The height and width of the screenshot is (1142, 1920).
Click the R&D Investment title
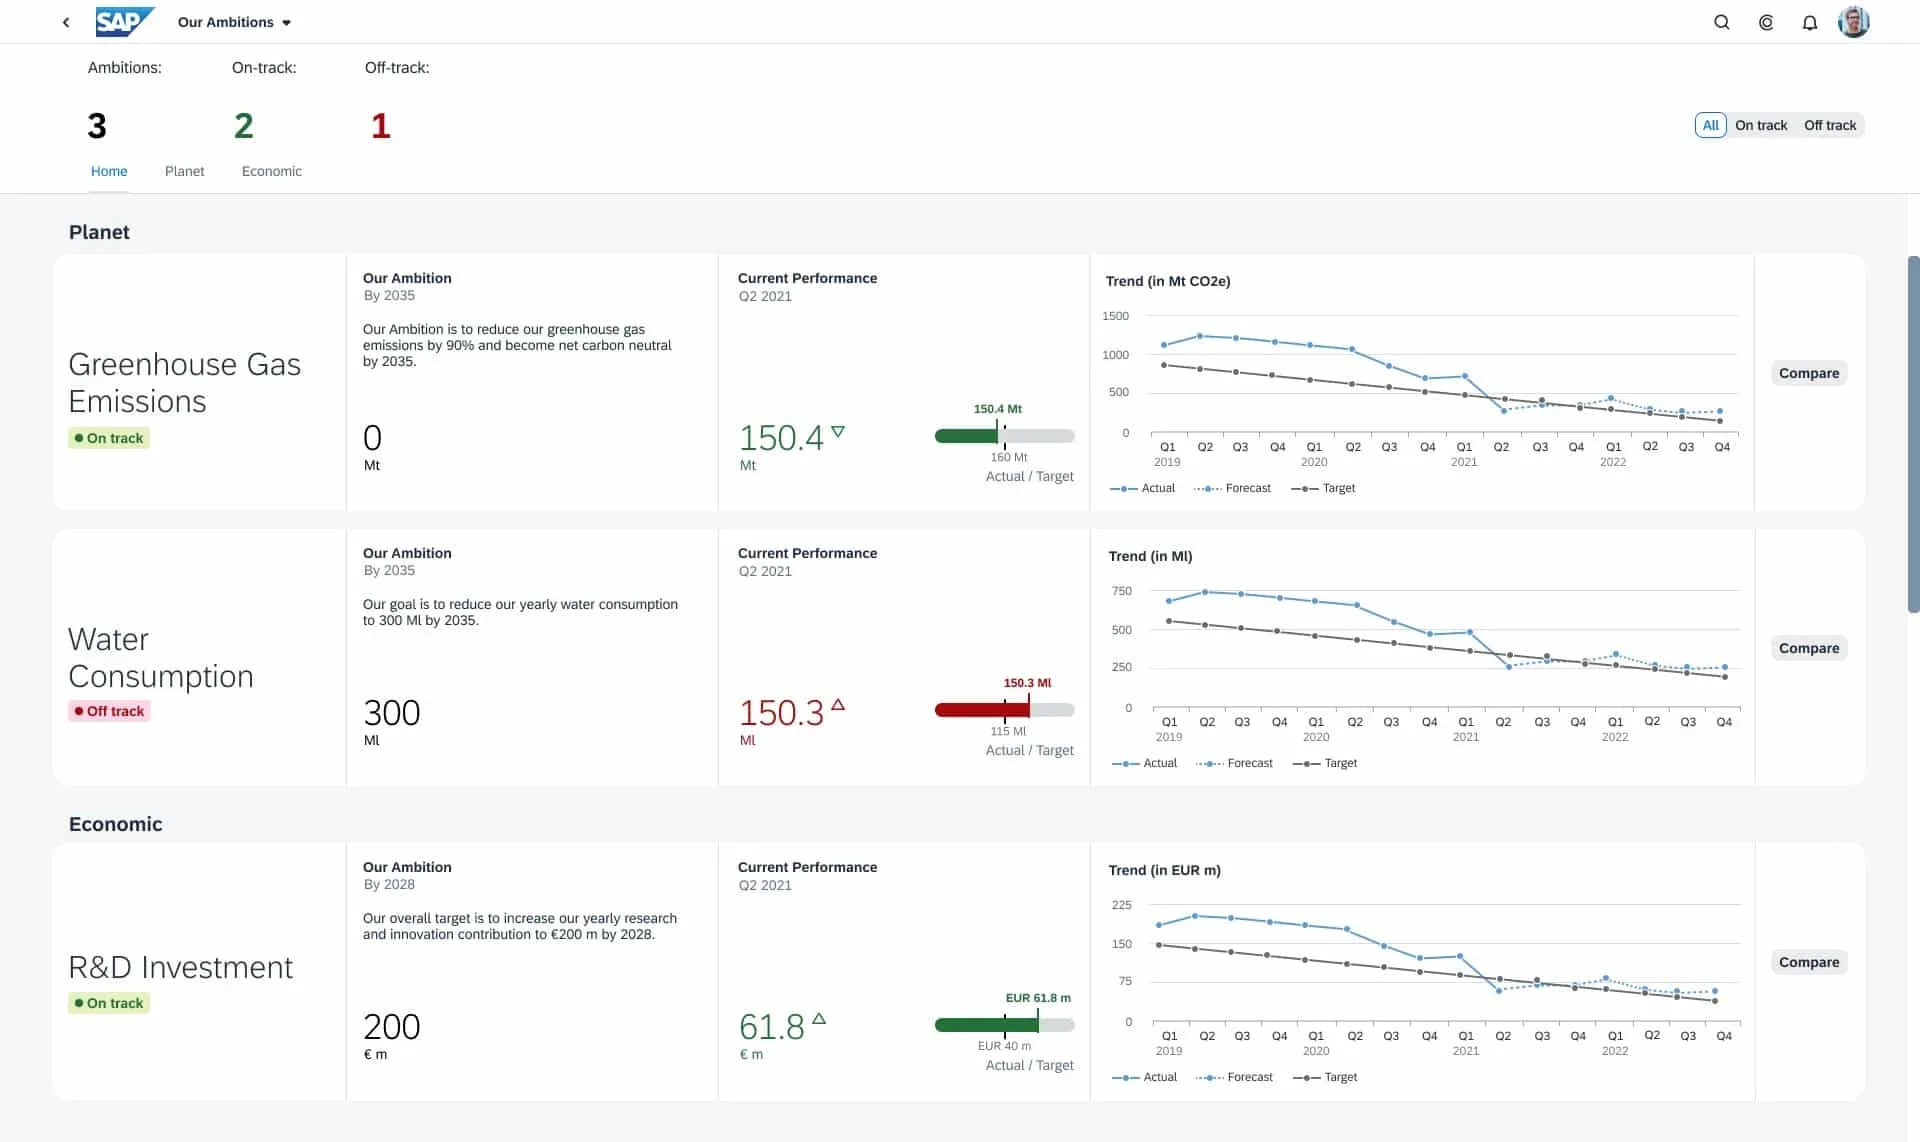click(x=180, y=967)
